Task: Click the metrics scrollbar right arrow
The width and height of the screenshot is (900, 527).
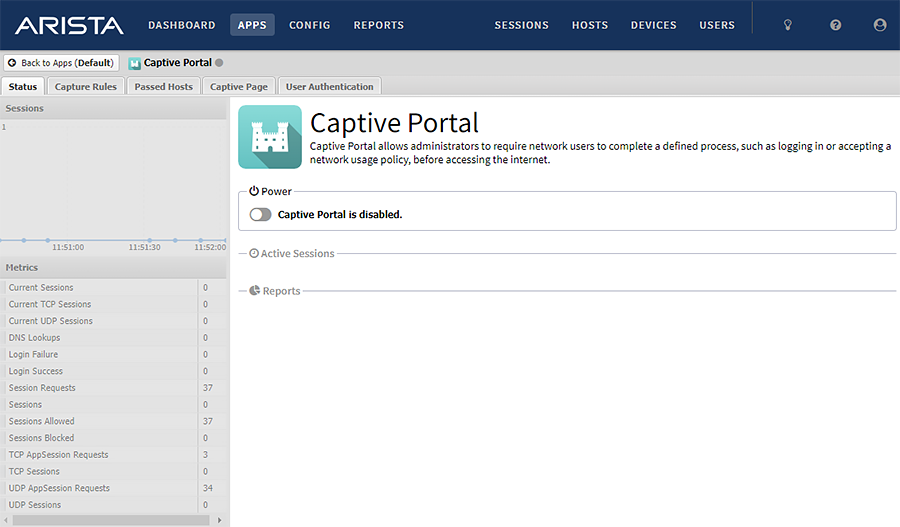Action: click(x=219, y=520)
